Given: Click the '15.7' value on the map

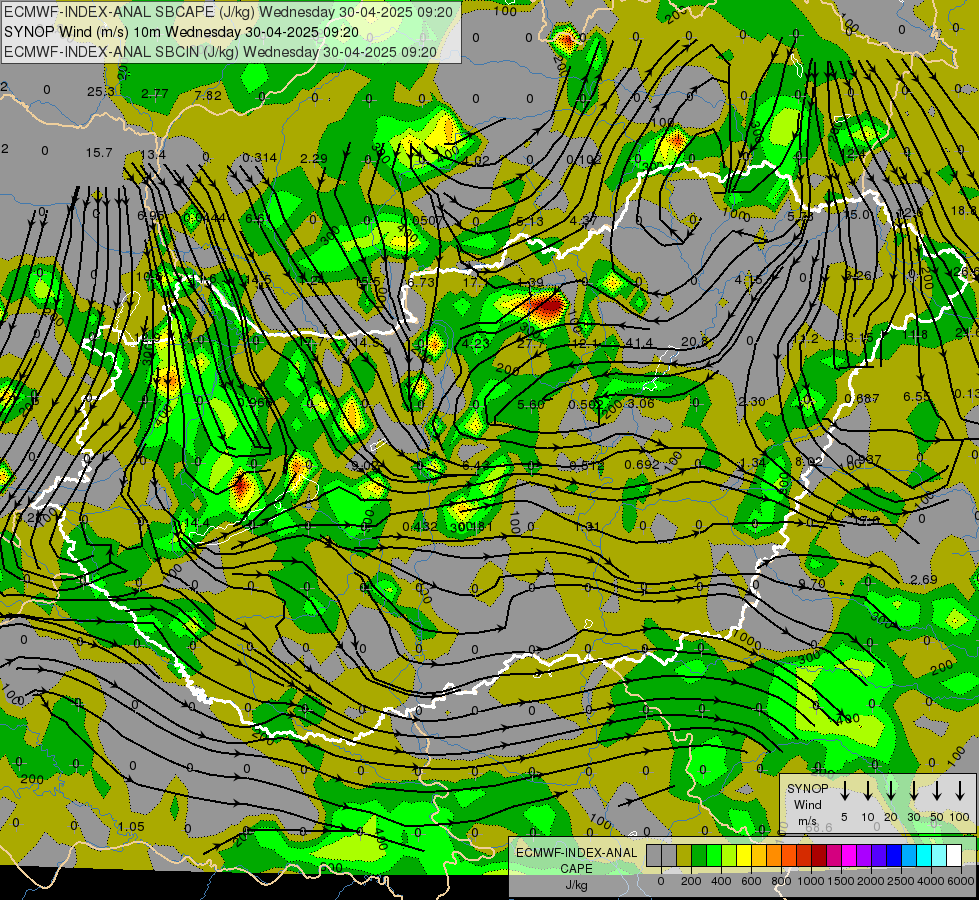Looking at the screenshot, I should coord(99,152).
